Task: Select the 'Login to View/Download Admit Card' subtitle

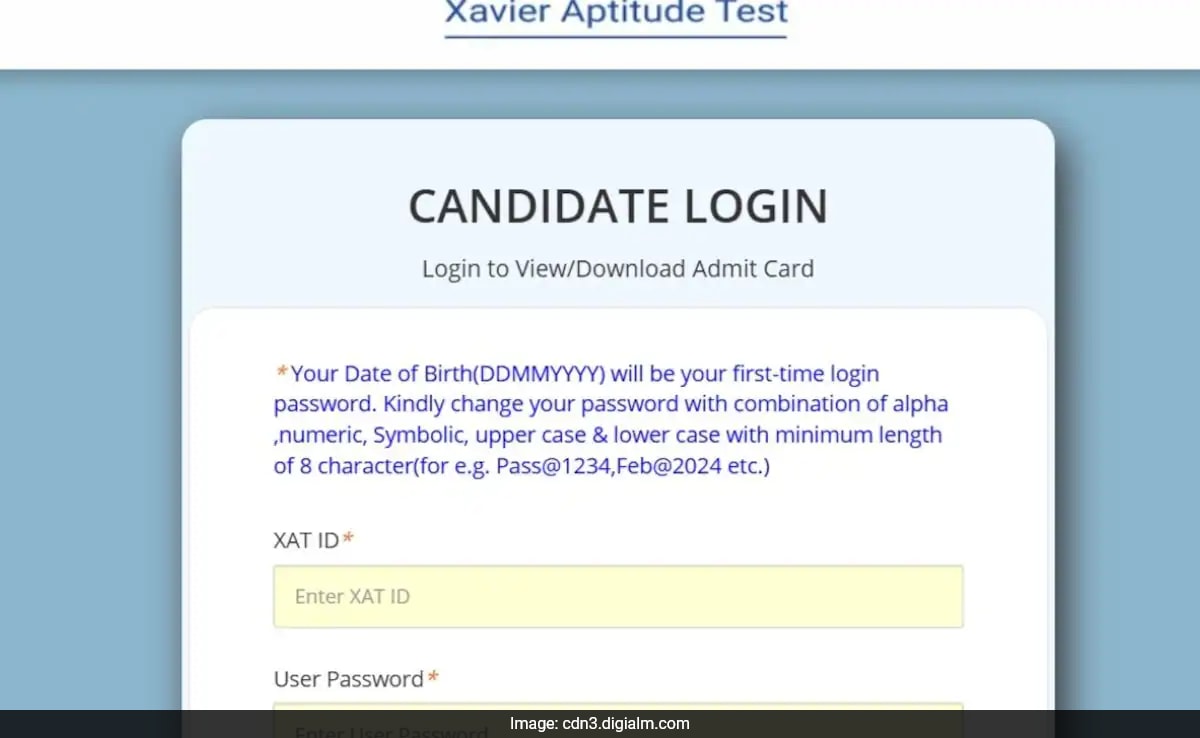Action: (x=617, y=268)
